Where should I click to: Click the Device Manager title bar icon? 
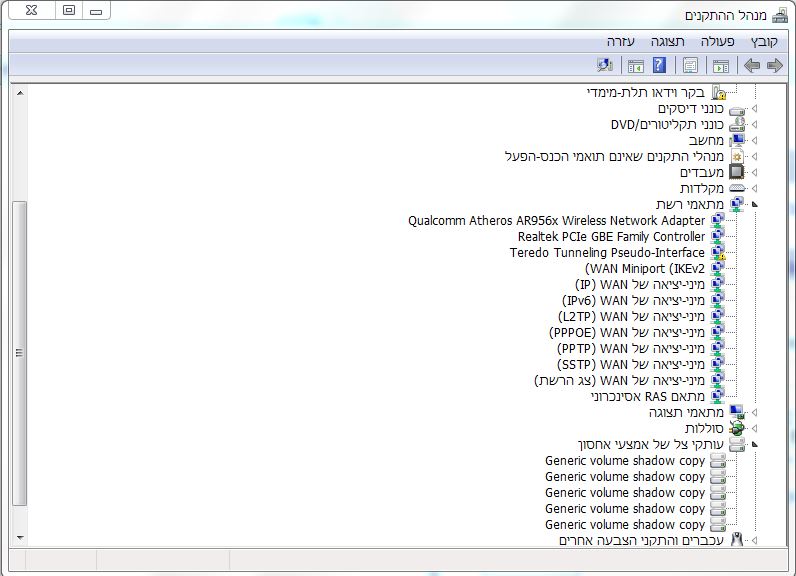(779, 16)
